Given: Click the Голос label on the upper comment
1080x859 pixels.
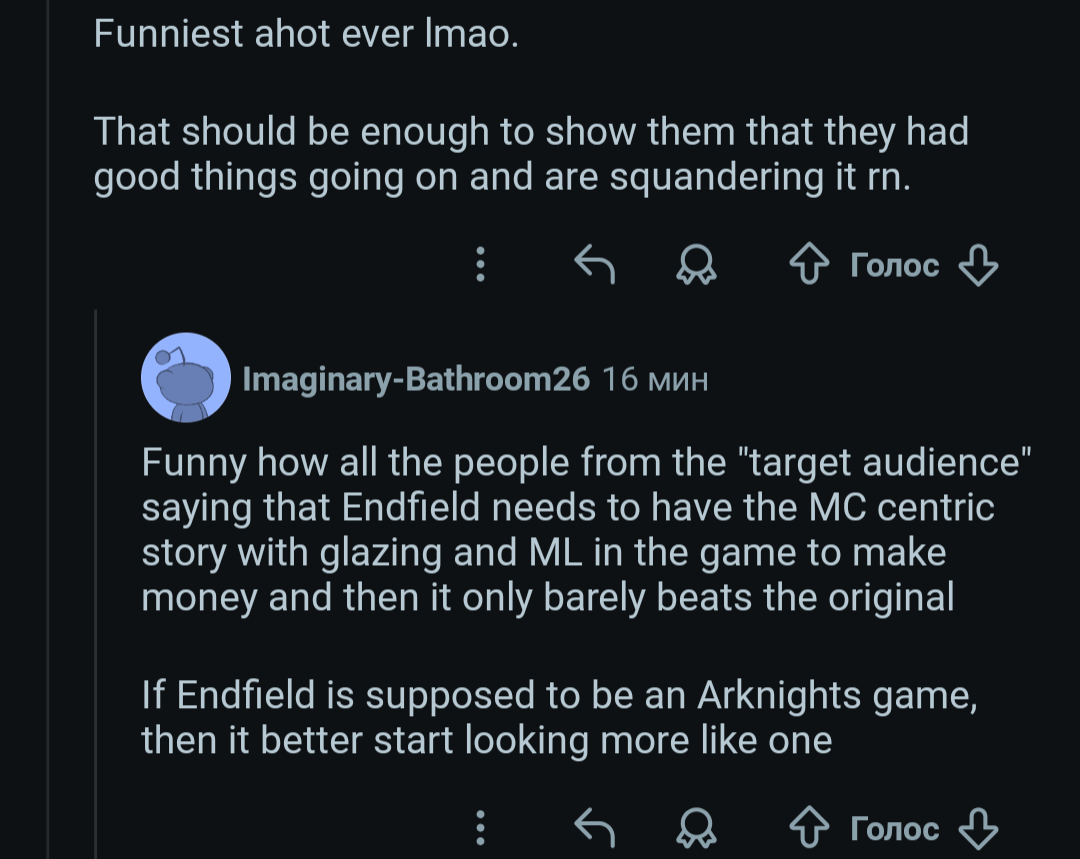Looking at the screenshot, I should [x=894, y=265].
